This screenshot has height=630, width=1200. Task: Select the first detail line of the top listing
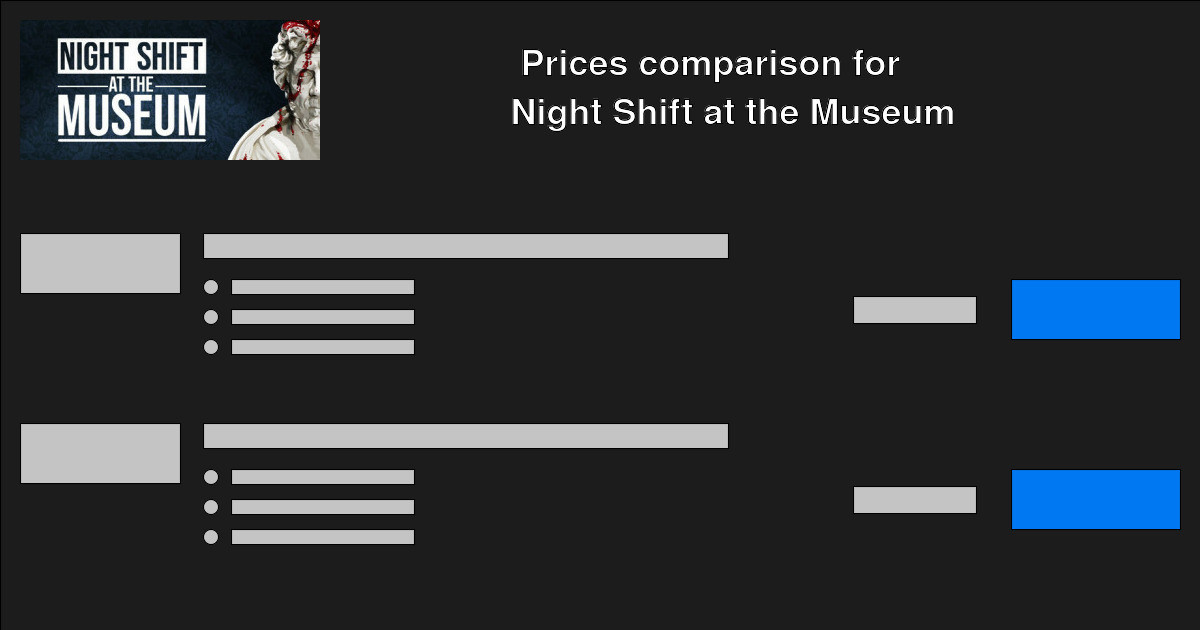pyautogui.click(x=322, y=286)
